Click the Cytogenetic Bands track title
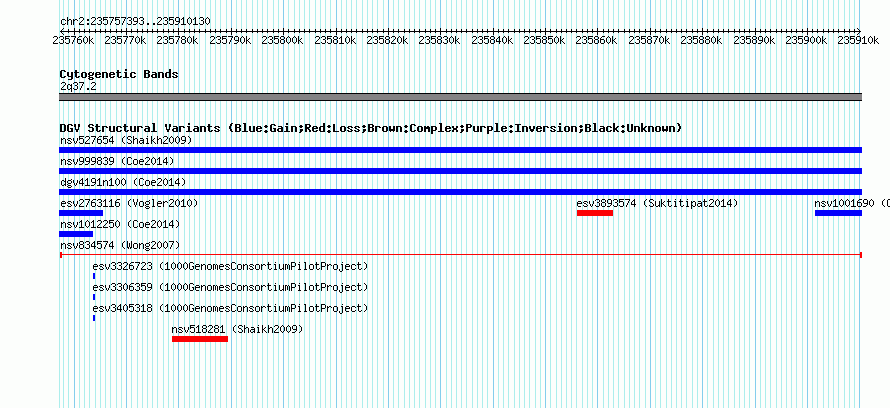890x408 pixels. pos(119,74)
